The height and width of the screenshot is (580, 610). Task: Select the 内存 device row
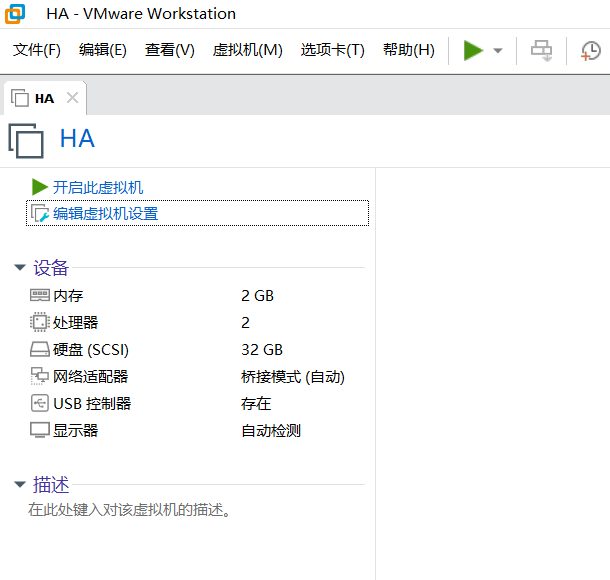tap(197, 296)
